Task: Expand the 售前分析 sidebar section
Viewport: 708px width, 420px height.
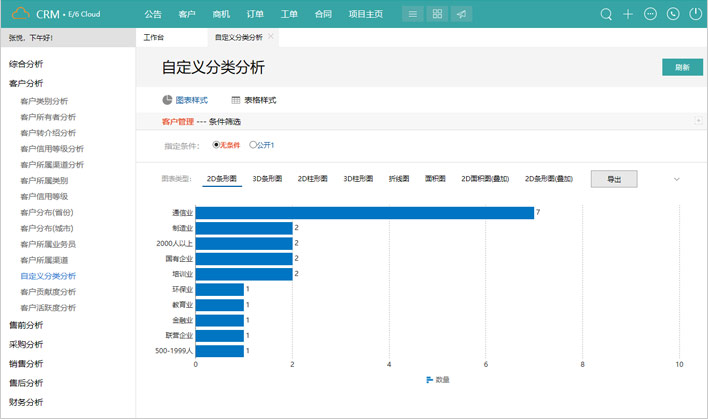Action: click(26, 325)
